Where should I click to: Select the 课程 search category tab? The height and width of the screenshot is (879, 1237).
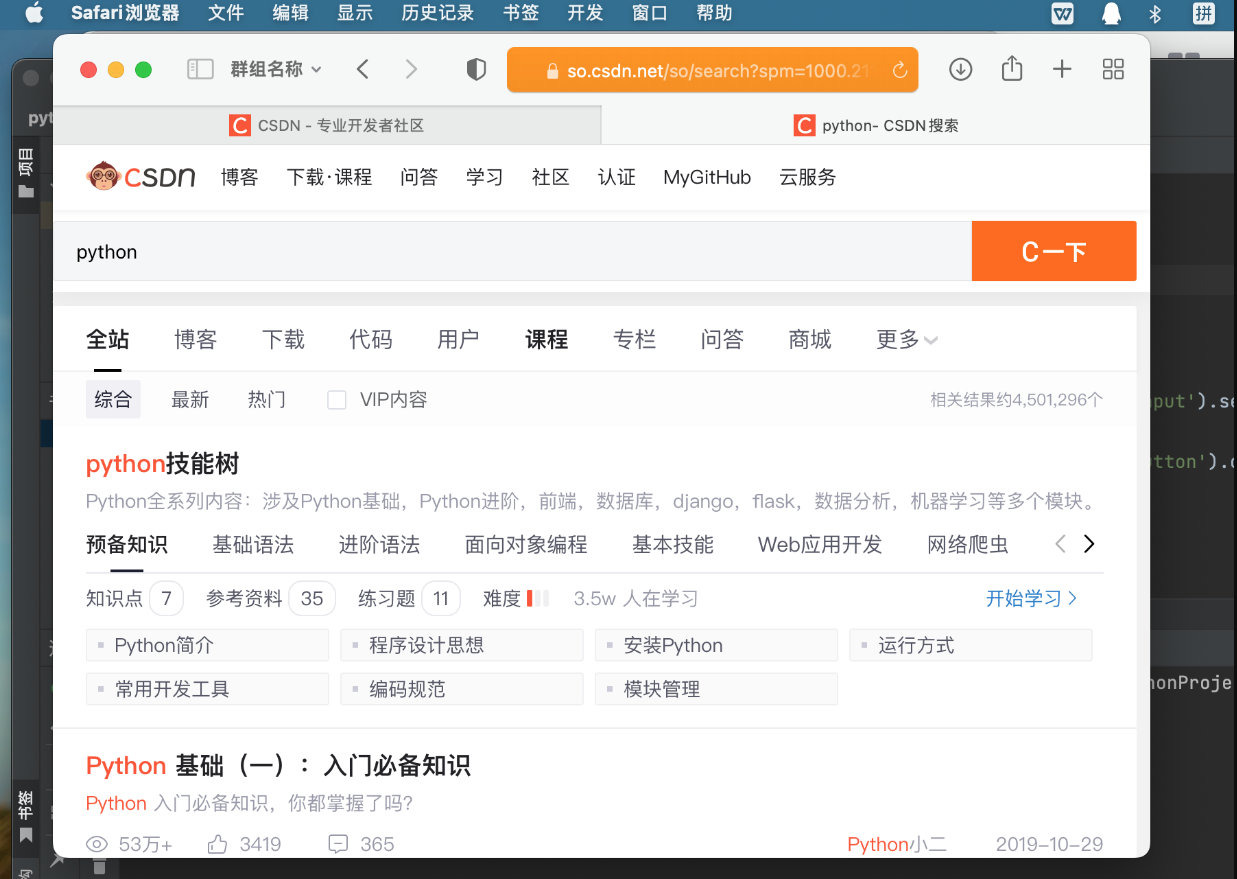[x=546, y=340]
